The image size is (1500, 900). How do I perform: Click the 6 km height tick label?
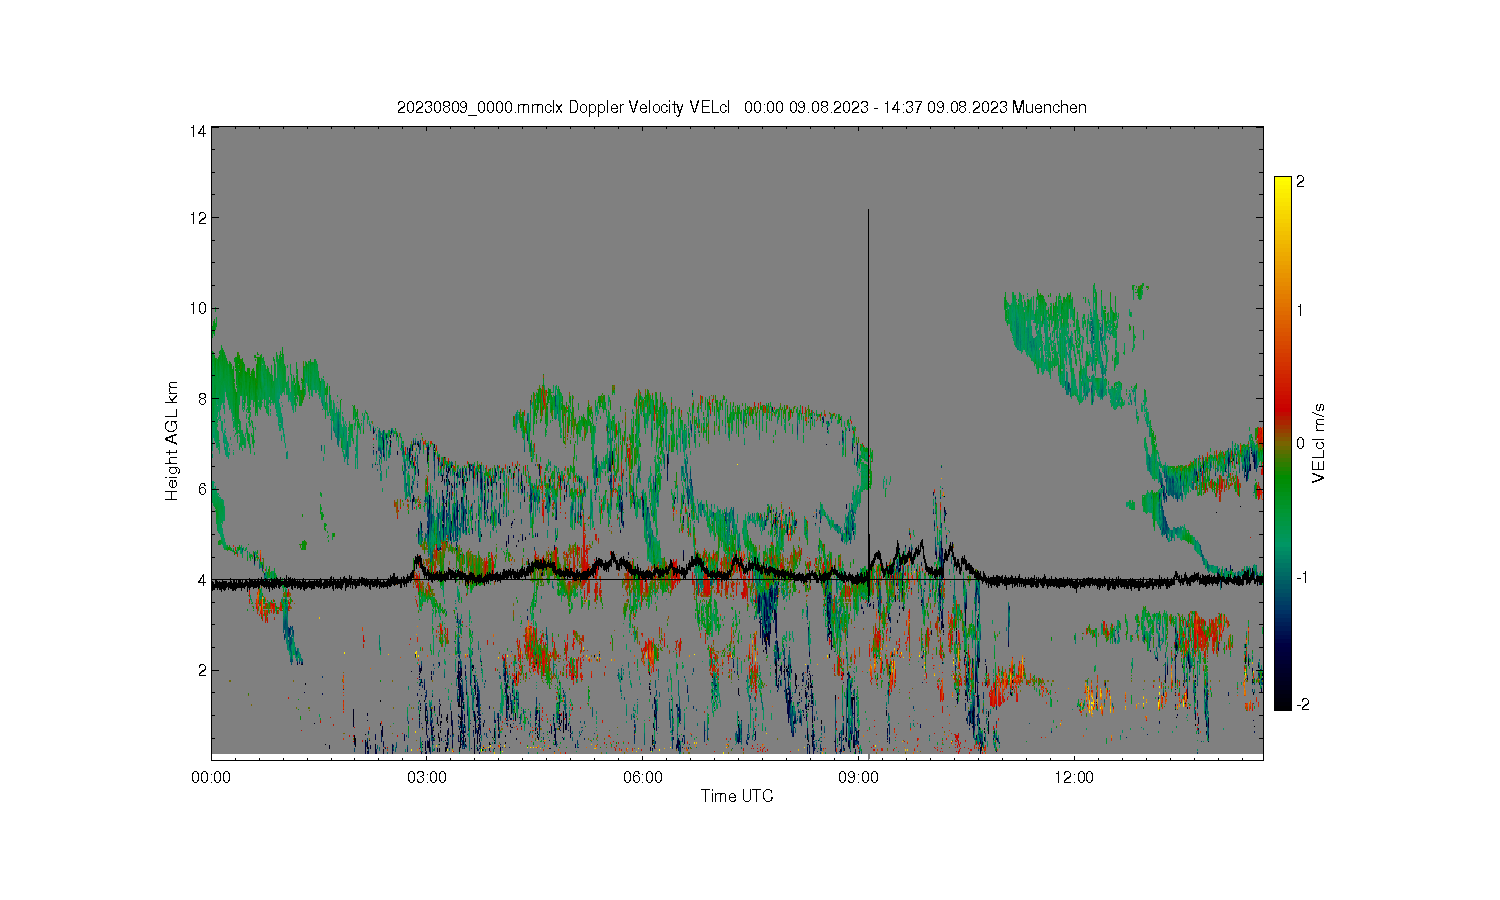(x=202, y=489)
